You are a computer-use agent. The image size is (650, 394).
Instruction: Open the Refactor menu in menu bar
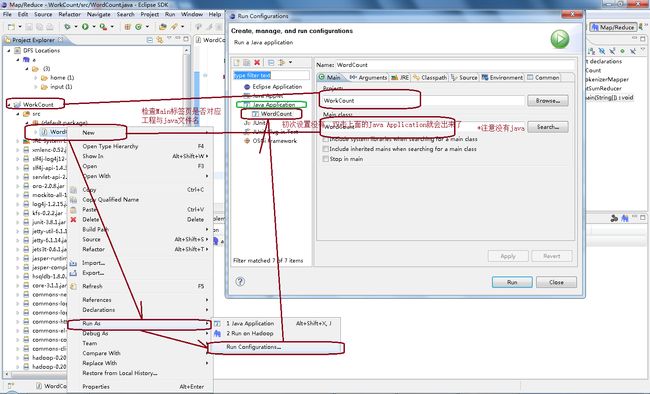click(69, 14)
